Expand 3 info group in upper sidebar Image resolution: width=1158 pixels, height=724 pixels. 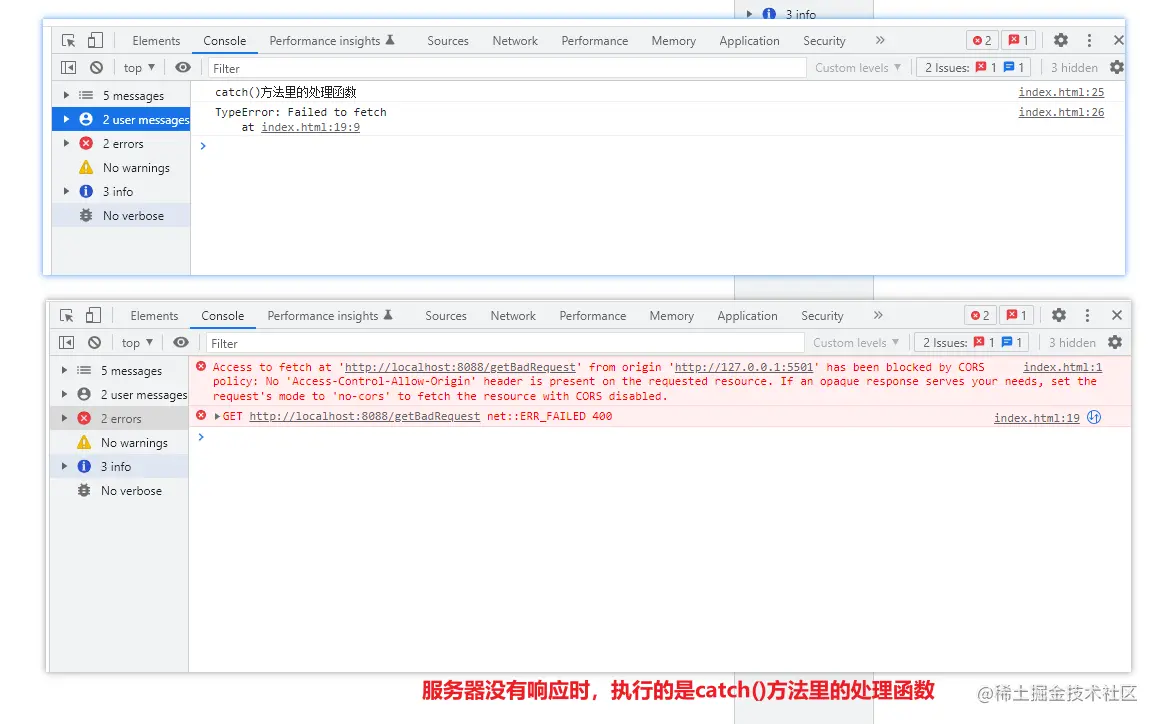[66, 191]
